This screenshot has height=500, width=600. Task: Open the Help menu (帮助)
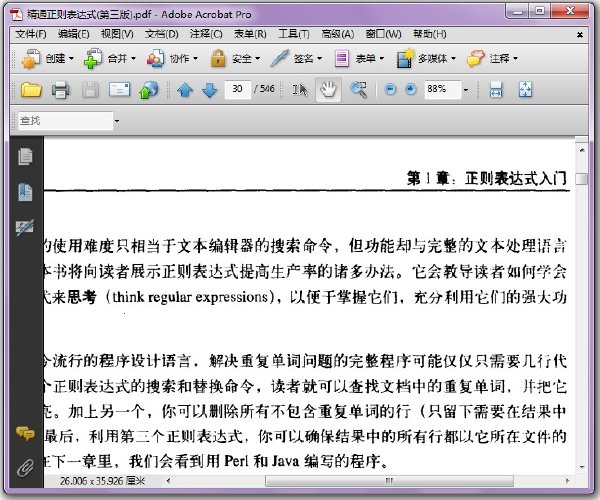pyautogui.click(x=430, y=34)
